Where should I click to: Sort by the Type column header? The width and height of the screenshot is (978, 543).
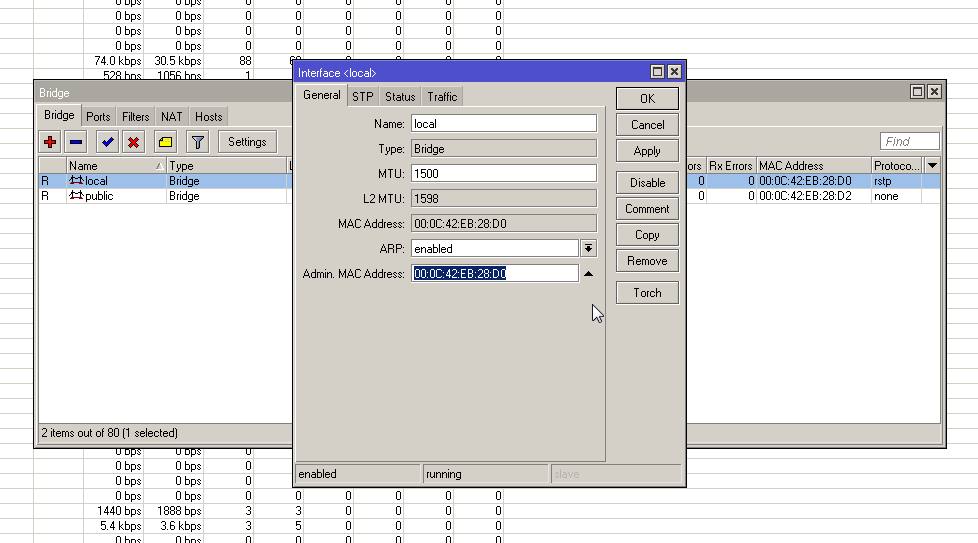pos(226,166)
